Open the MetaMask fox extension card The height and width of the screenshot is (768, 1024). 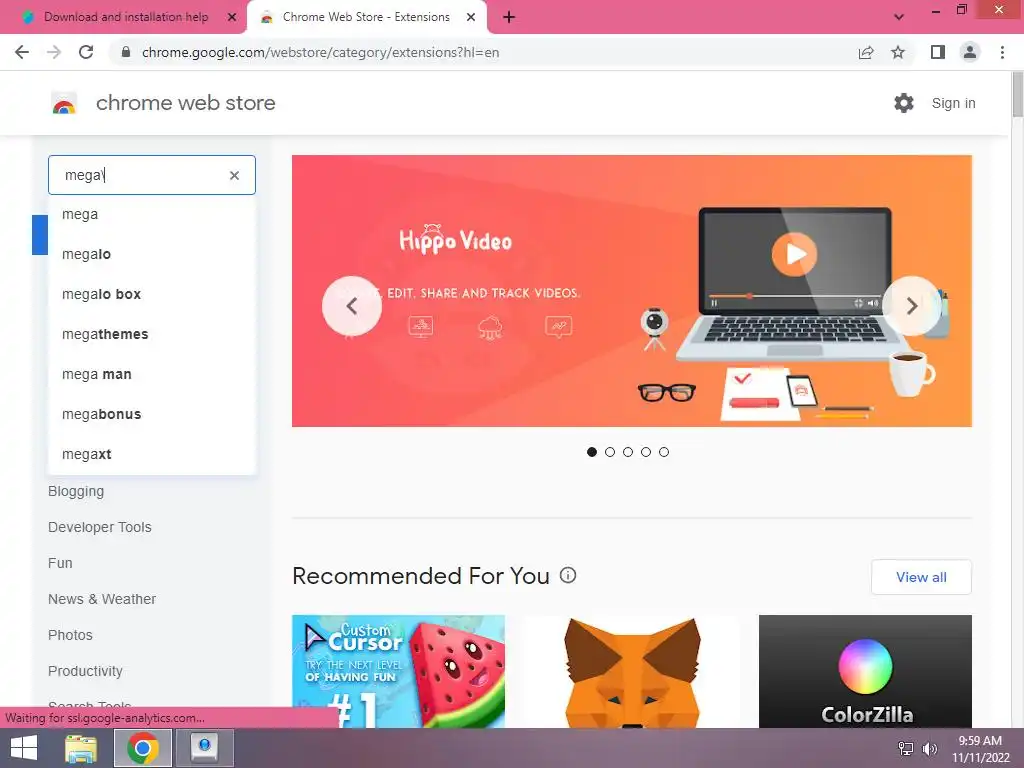point(632,671)
